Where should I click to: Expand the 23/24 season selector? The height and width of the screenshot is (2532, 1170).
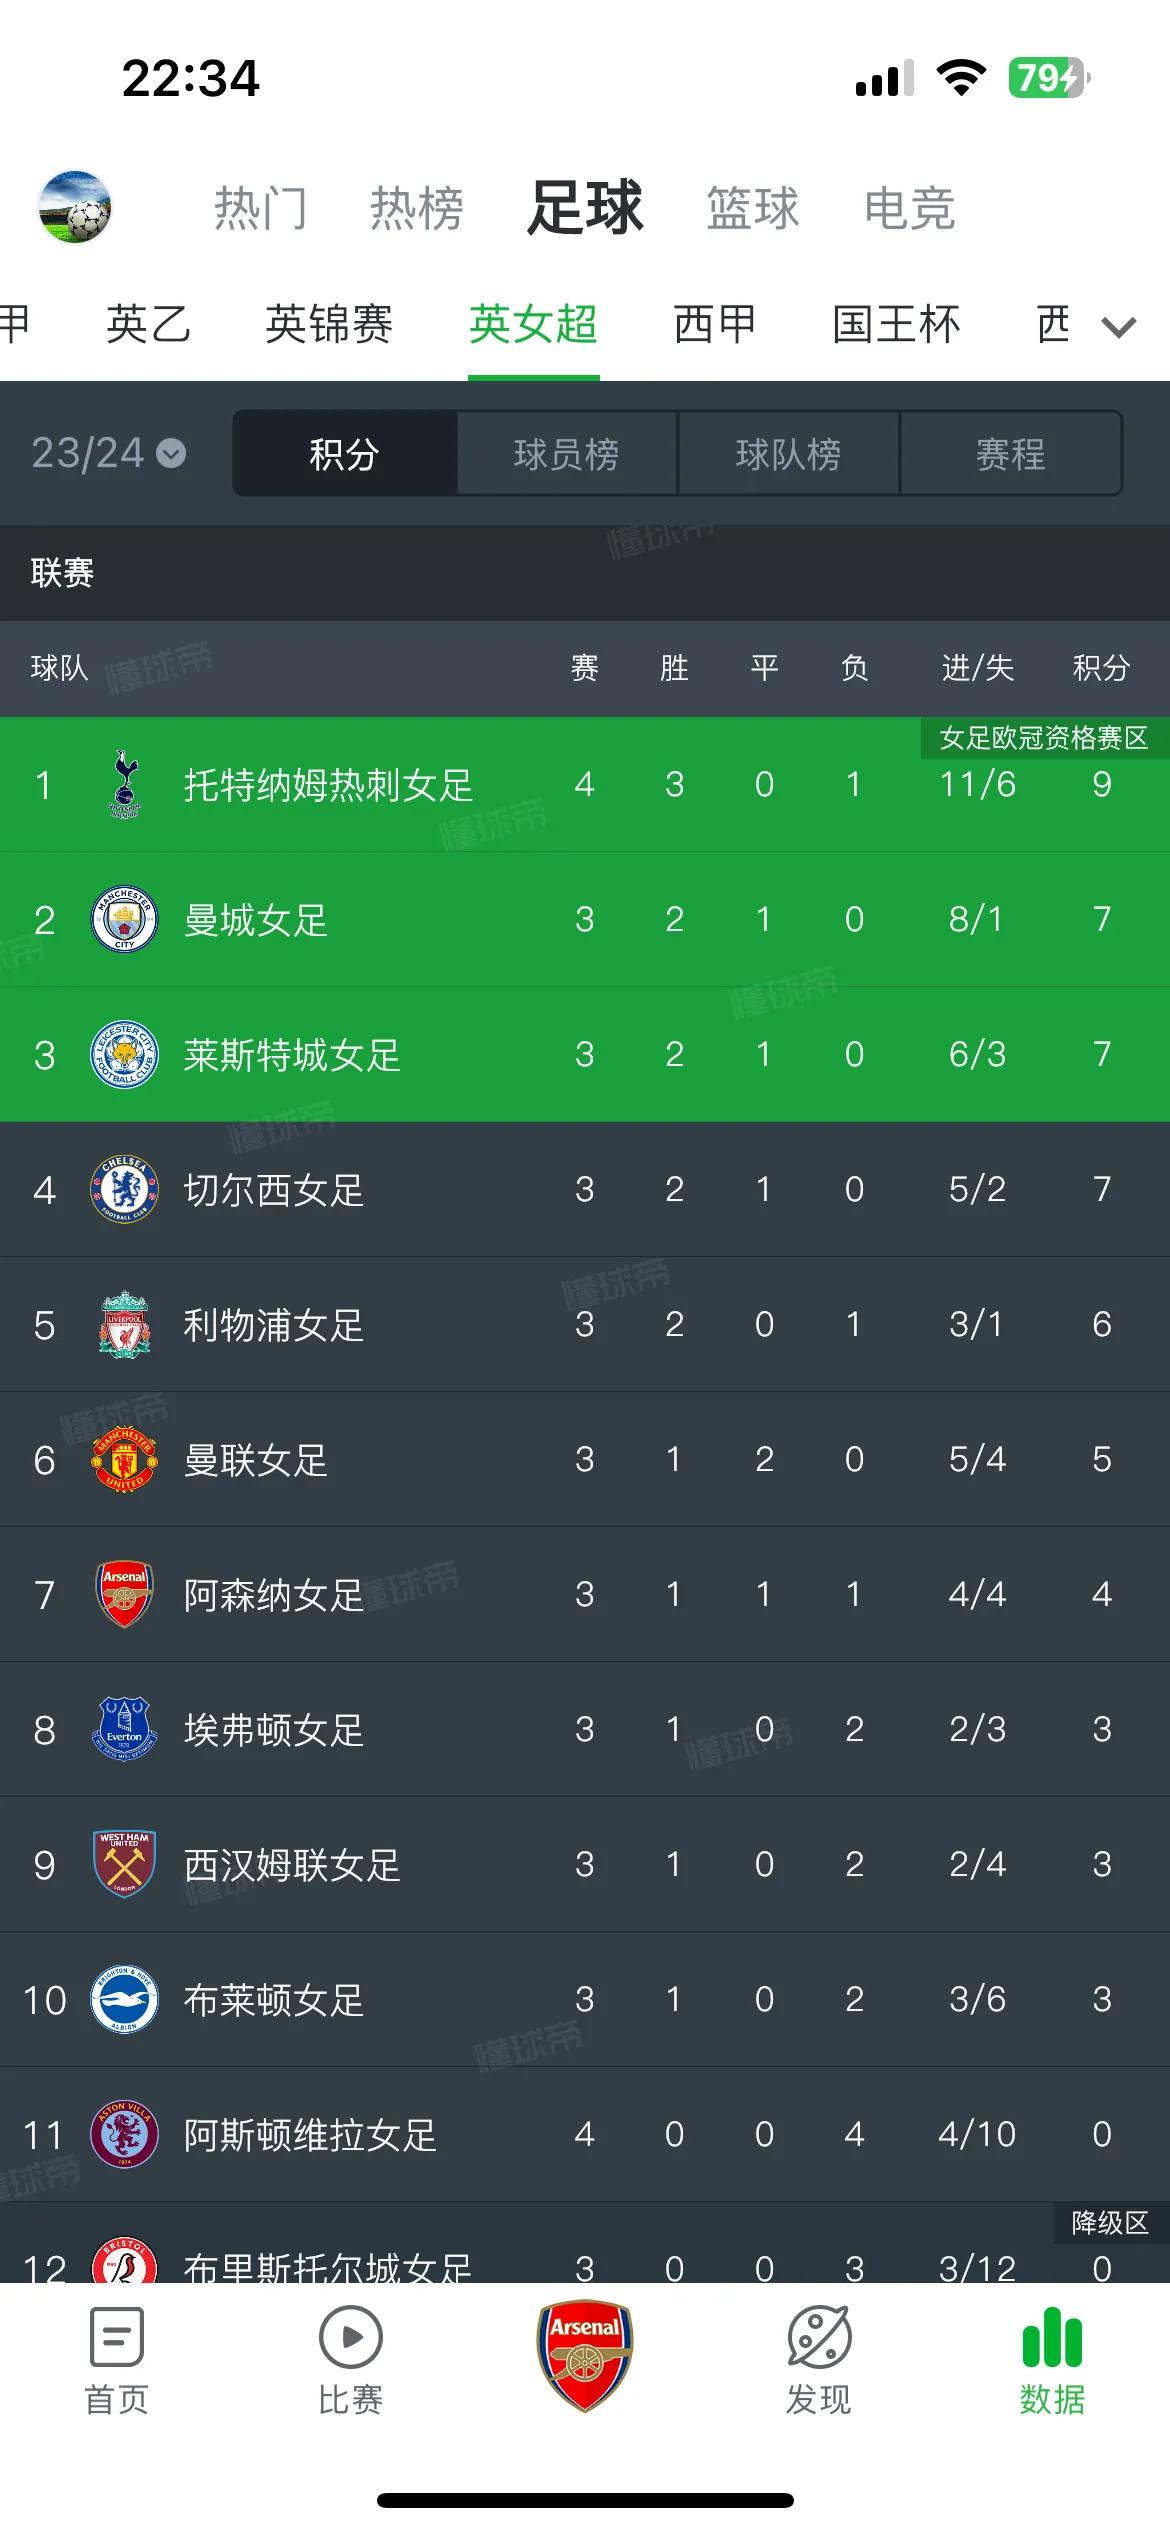point(108,453)
